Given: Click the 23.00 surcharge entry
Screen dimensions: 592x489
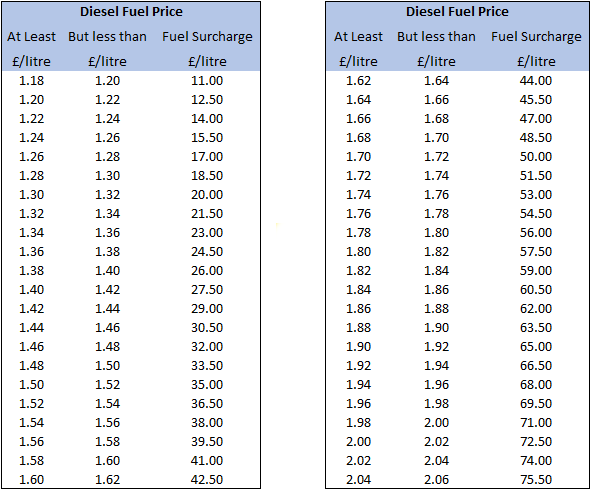Looking at the screenshot, I should tap(207, 233).
